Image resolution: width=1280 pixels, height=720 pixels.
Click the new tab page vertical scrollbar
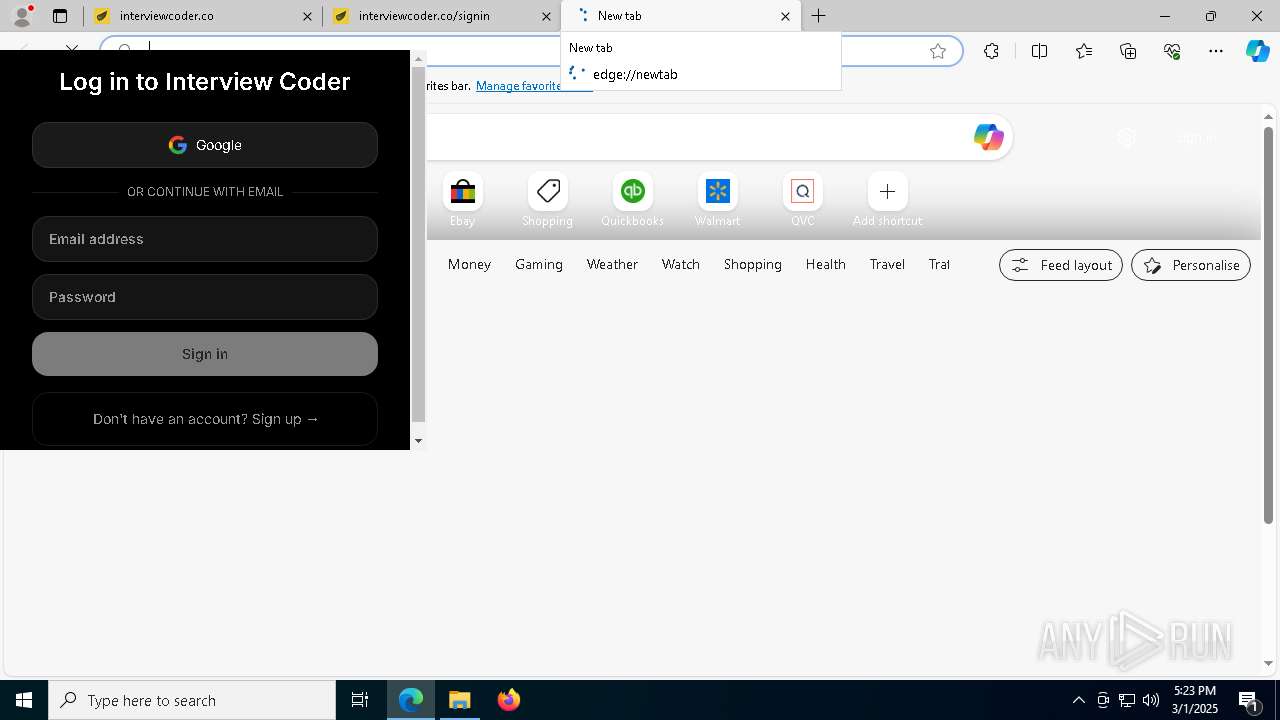(x=1269, y=325)
